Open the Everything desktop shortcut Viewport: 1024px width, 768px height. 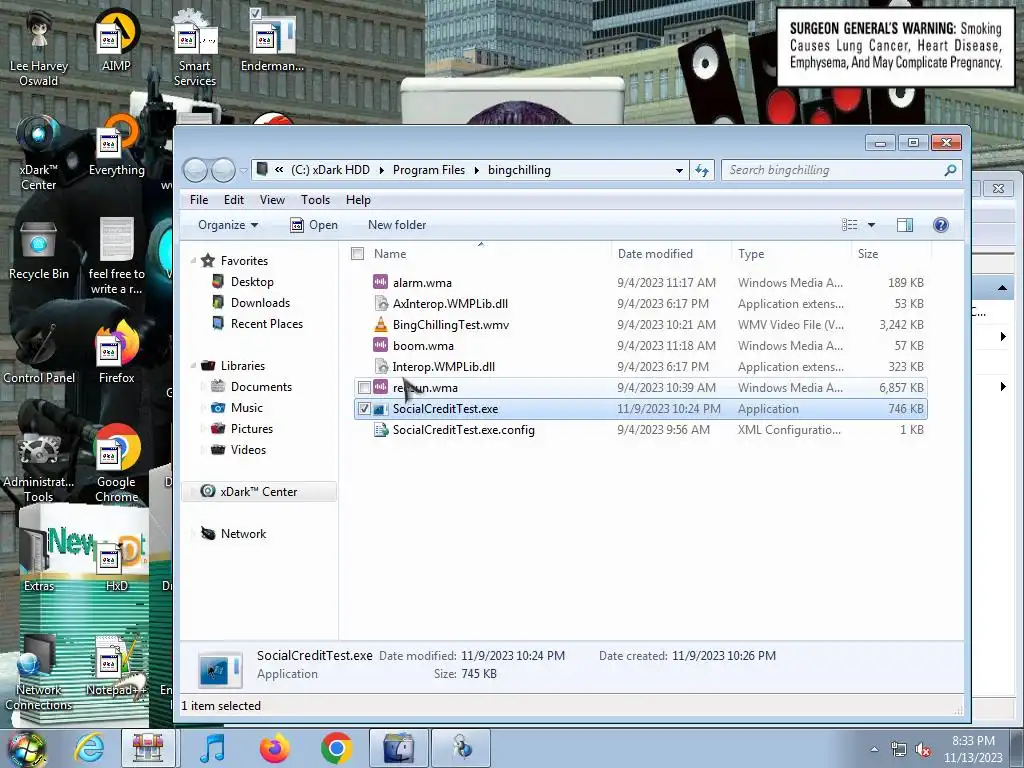tap(116, 145)
